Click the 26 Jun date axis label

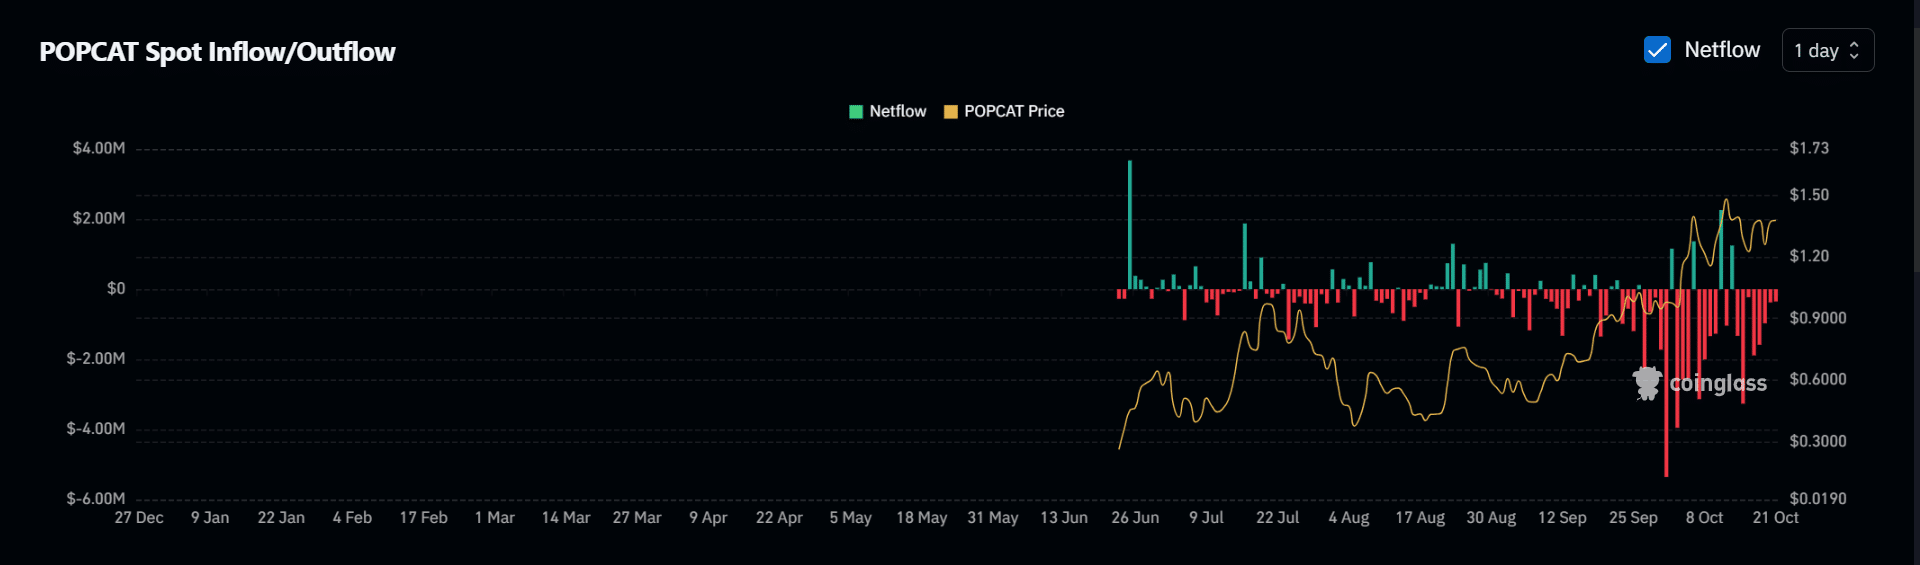pos(1135,518)
